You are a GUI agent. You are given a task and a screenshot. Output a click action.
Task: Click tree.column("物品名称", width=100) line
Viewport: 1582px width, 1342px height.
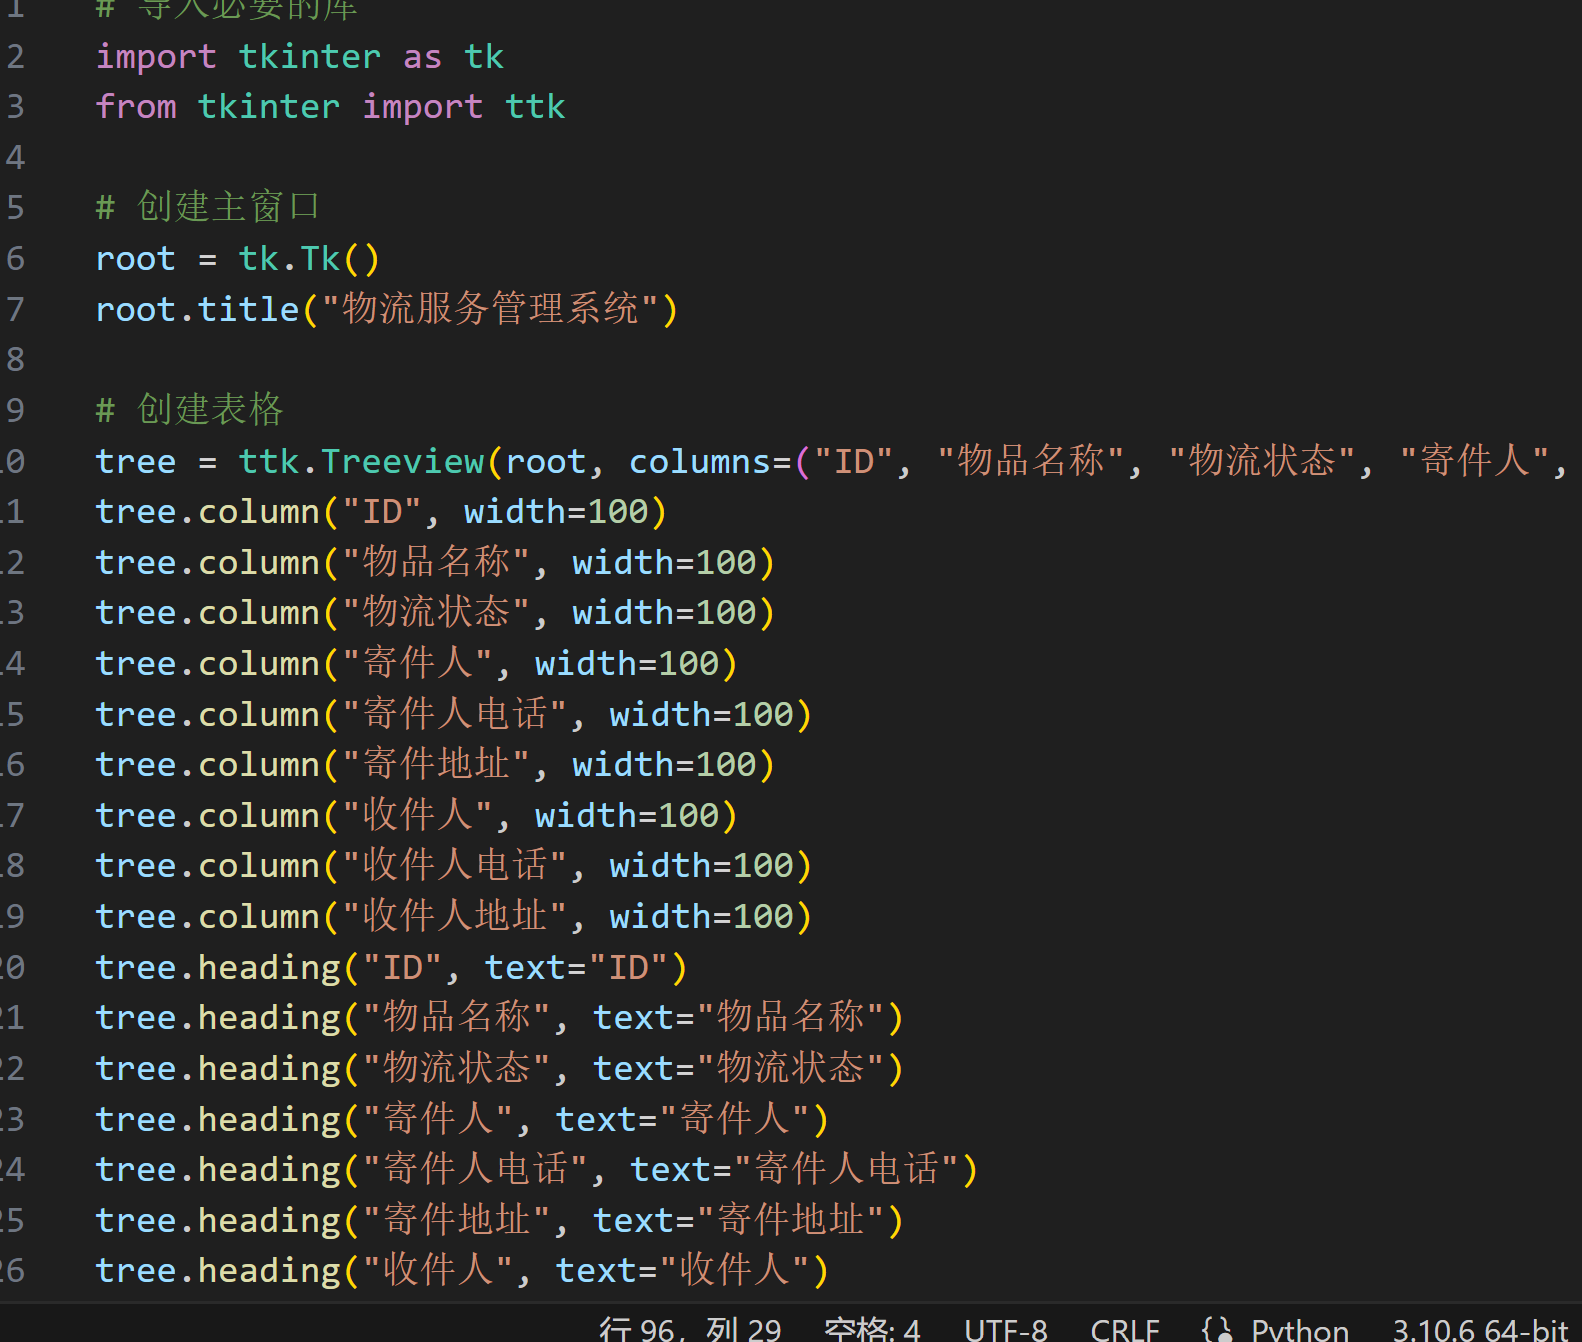tap(435, 562)
